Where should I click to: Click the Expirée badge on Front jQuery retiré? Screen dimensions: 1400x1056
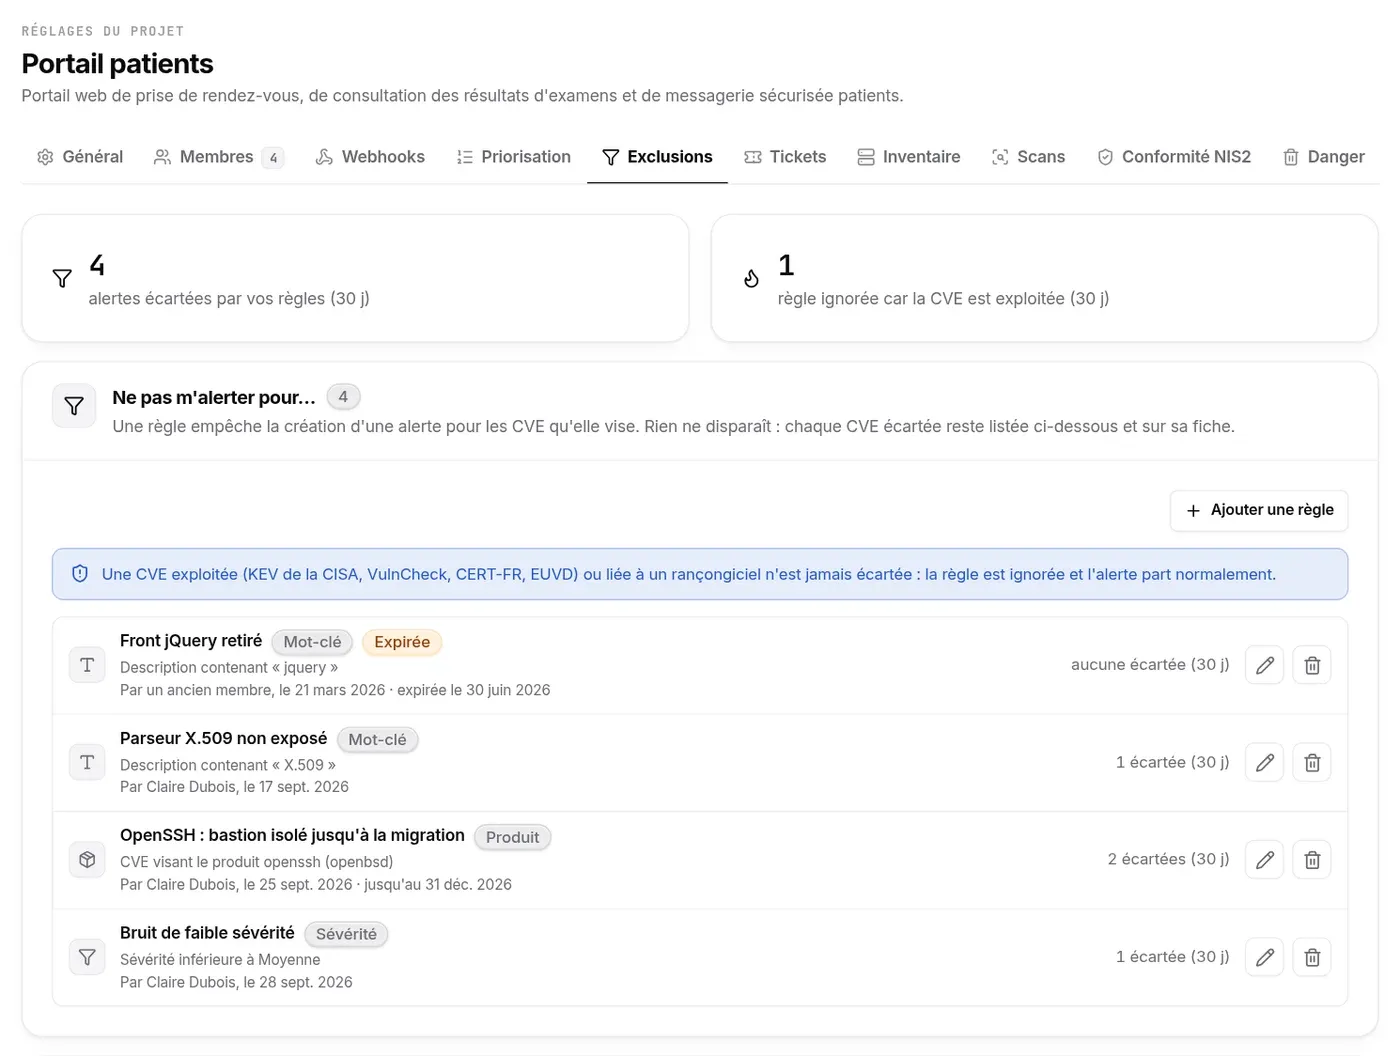tap(402, 642)
